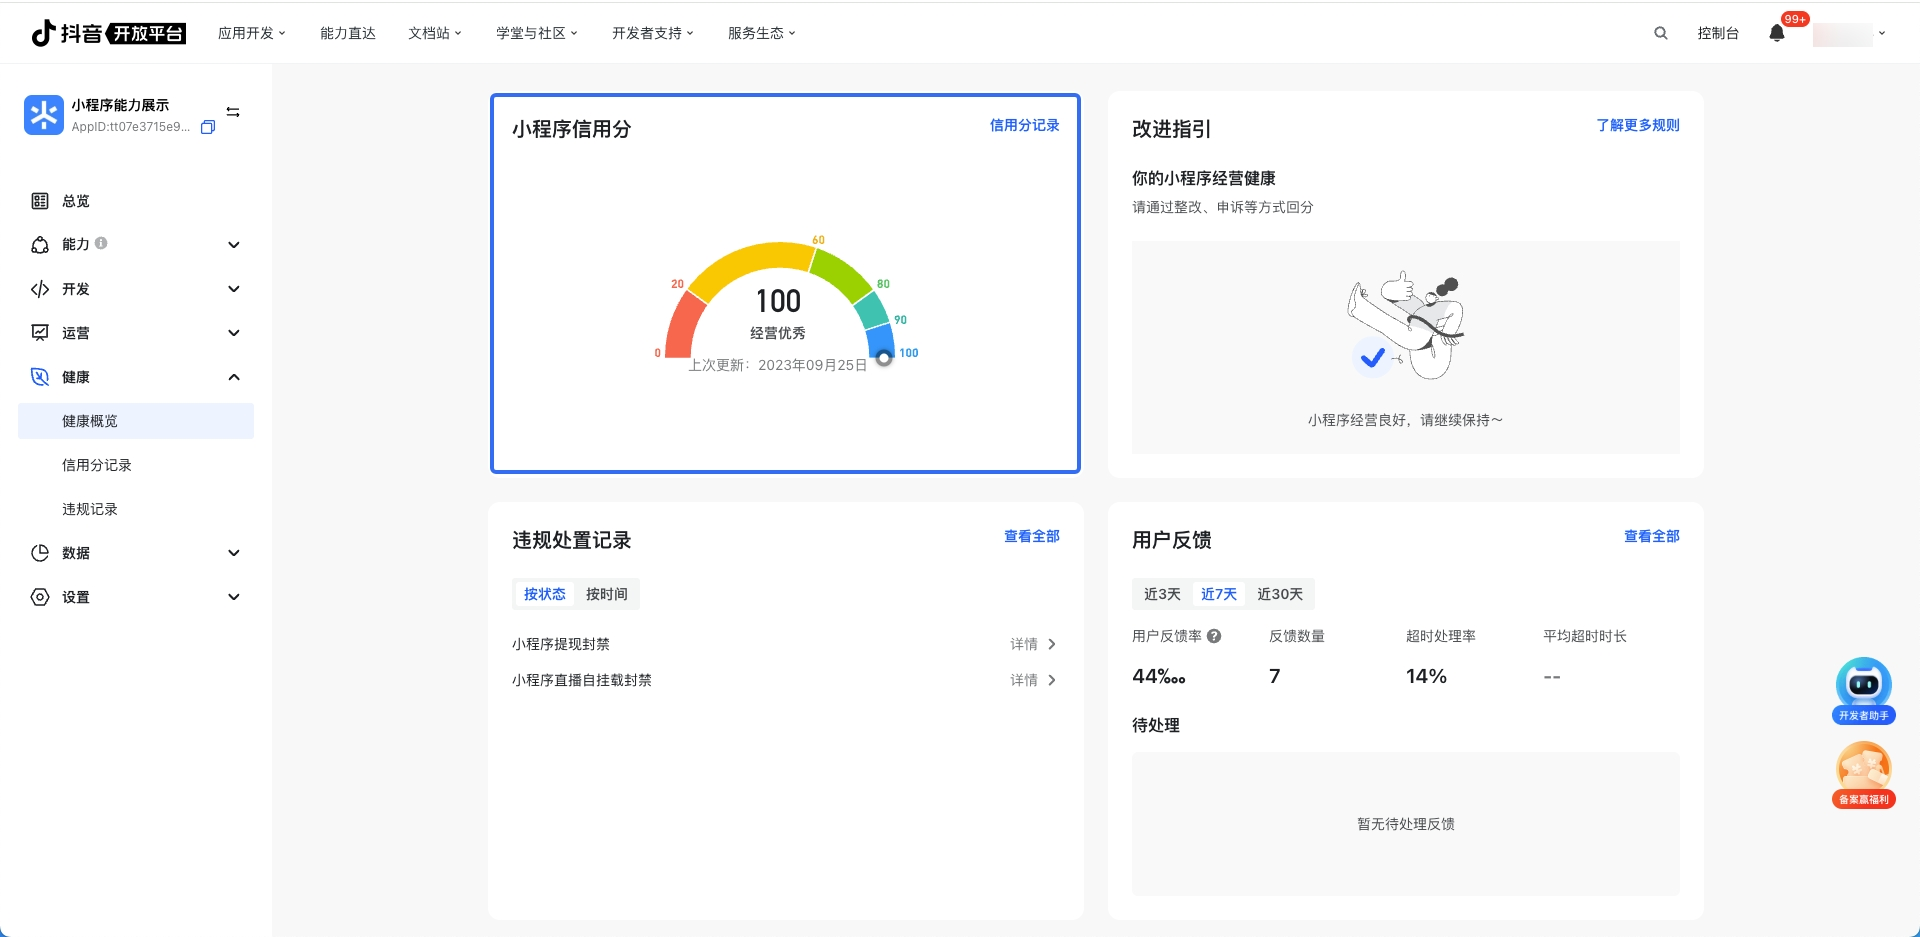Open notifications bell with 99+ badge

click(x=1777, y=33)
